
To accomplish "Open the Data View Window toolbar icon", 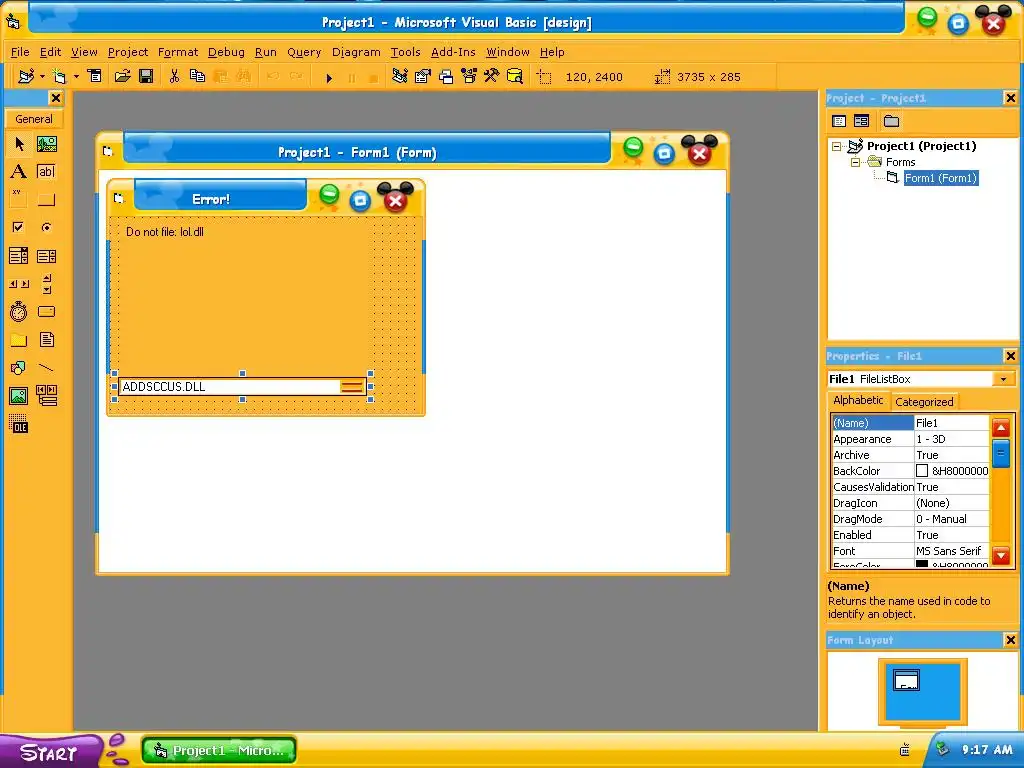I will pos(515,76).
